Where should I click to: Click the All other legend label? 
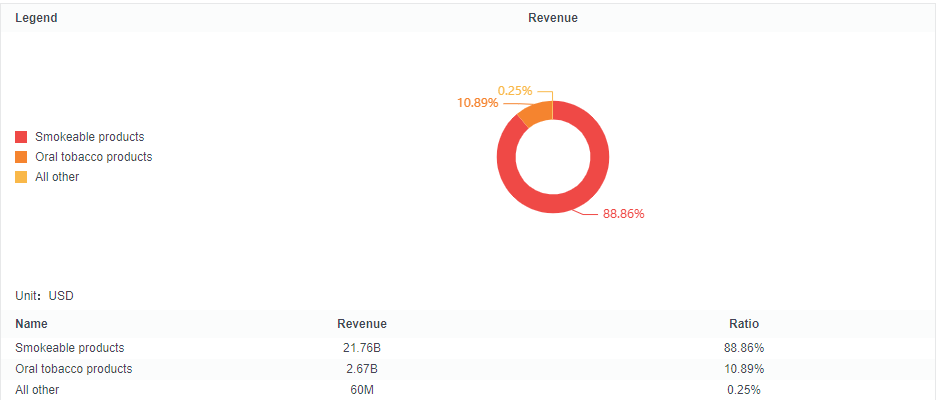(57, 177)
